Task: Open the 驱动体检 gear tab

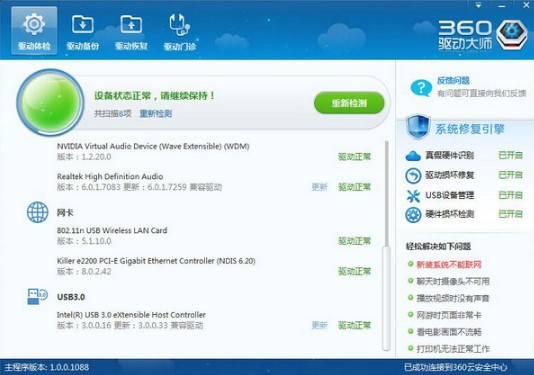Action: point(34,31)
